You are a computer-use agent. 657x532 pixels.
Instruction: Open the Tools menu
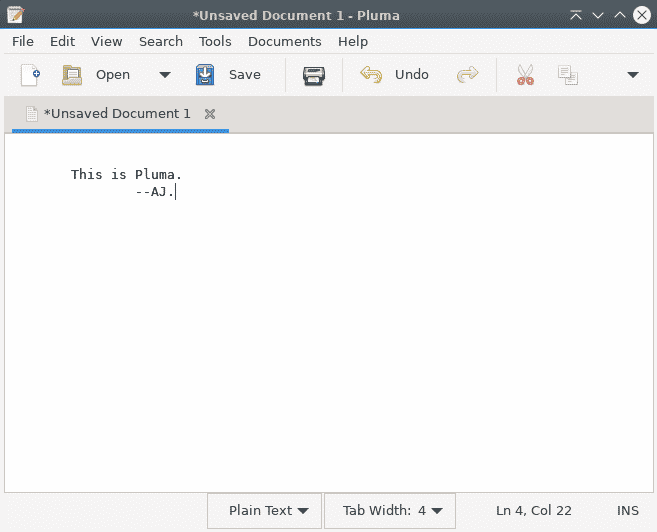[x=215, y=41]
